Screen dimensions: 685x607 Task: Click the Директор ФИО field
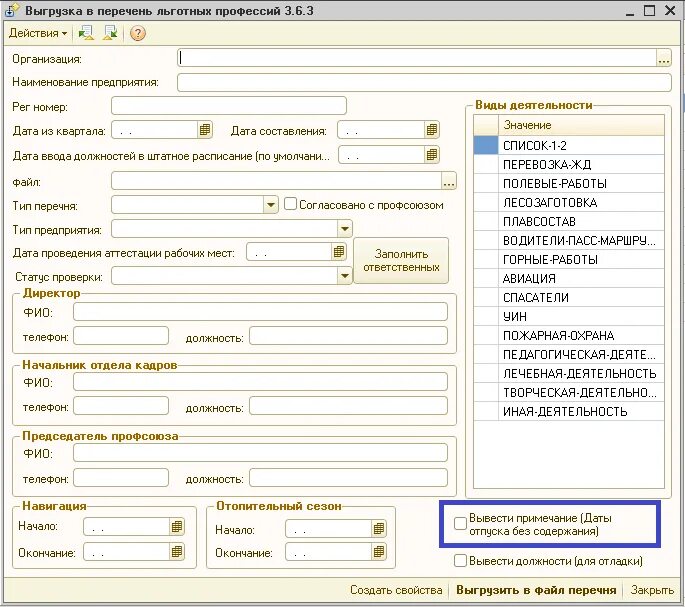(x=260, y=312)
